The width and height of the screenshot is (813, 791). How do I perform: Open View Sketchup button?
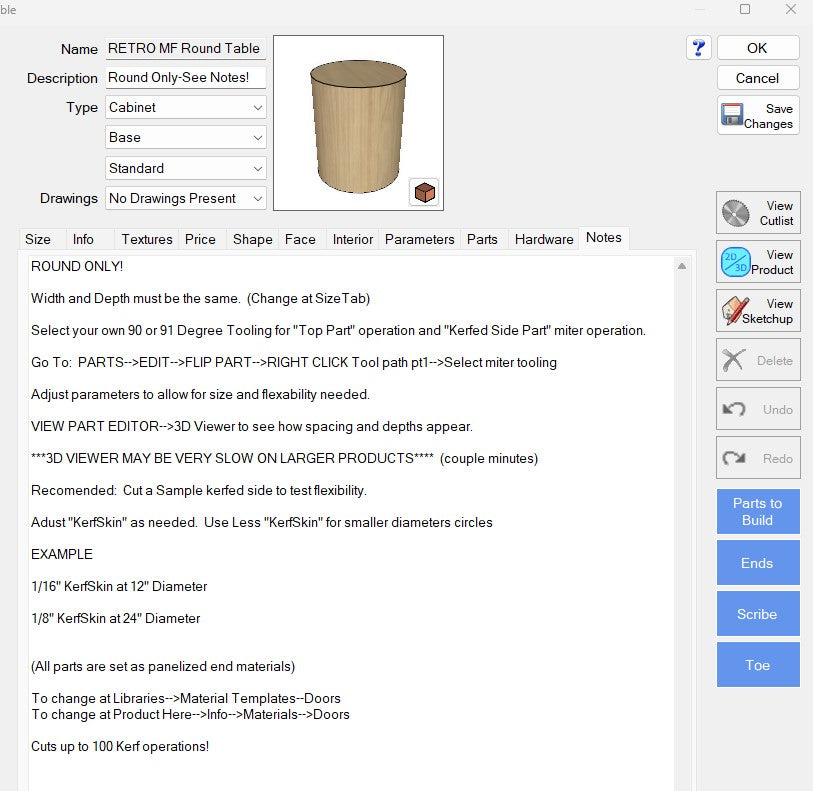coord(758,311)
